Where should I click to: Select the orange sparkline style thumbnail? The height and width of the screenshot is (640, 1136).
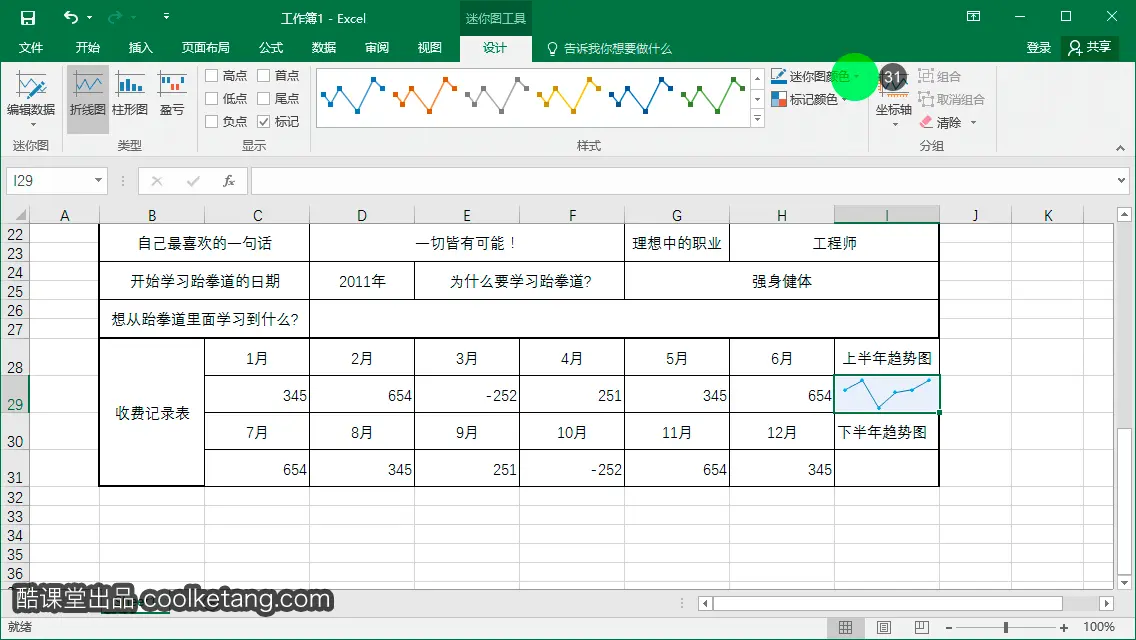pyautogui.click(x=425, y=95)
